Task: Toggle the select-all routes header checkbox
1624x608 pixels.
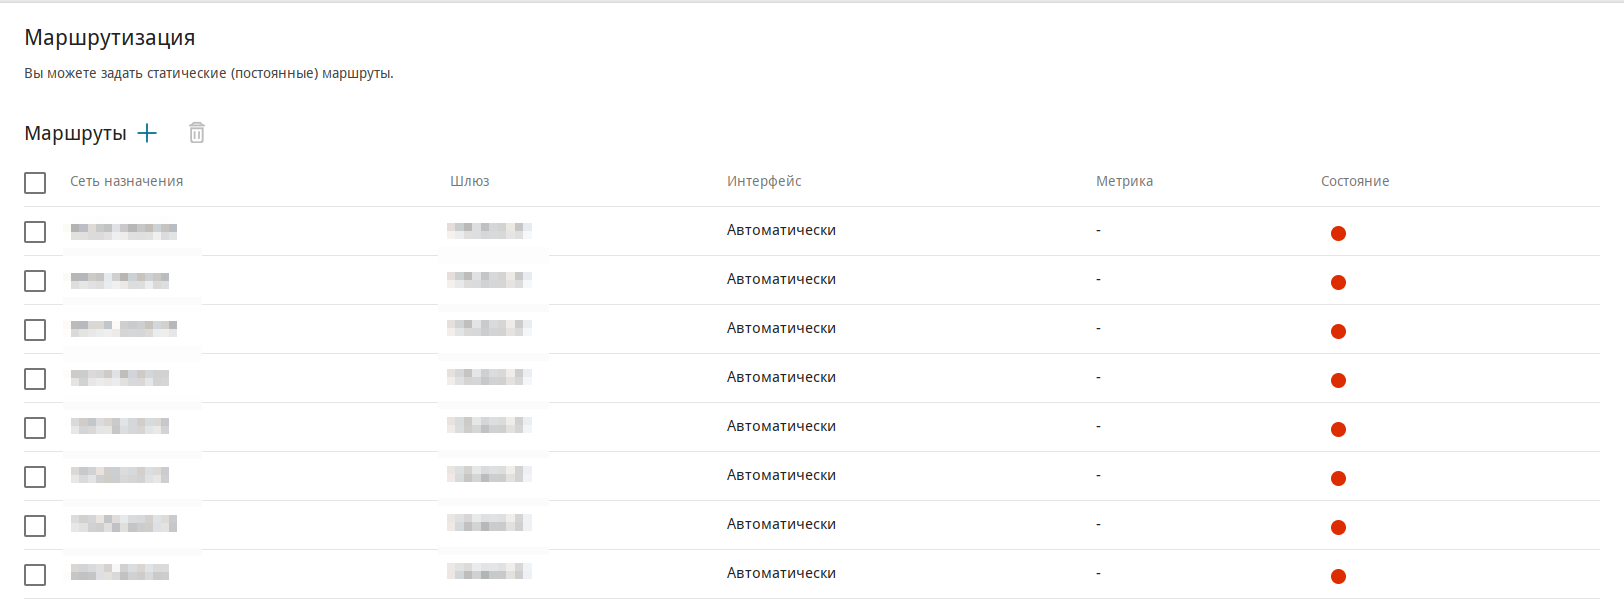Action: pos(35,183)
